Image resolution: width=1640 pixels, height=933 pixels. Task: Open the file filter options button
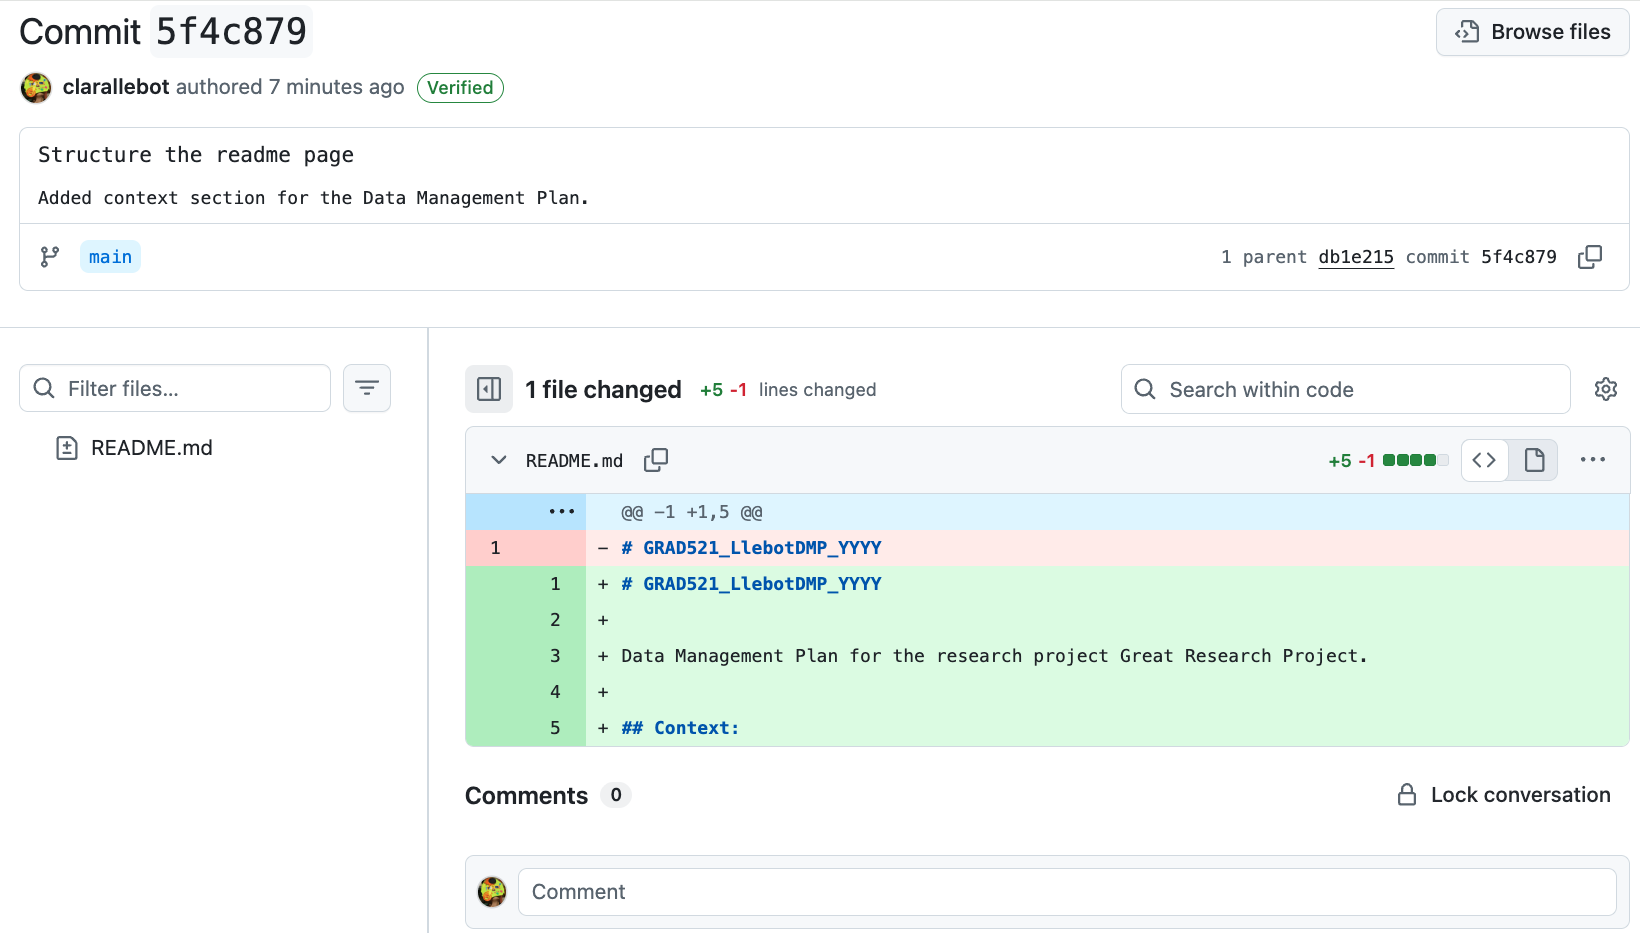point(367,388)
